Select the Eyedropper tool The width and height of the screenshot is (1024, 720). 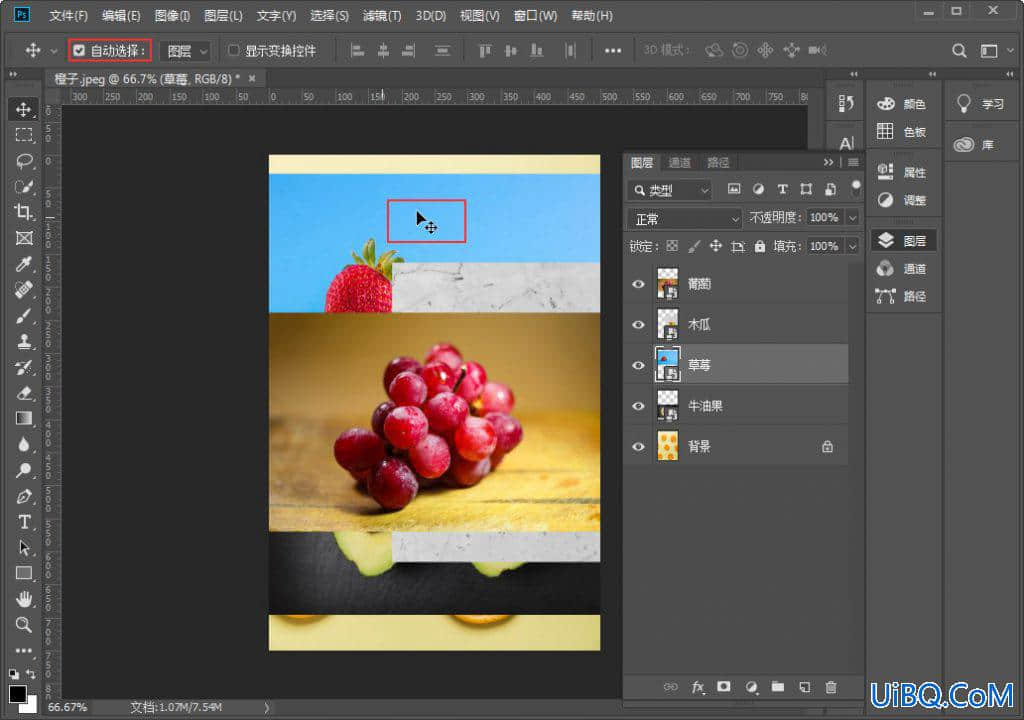(x=24, y=263)
